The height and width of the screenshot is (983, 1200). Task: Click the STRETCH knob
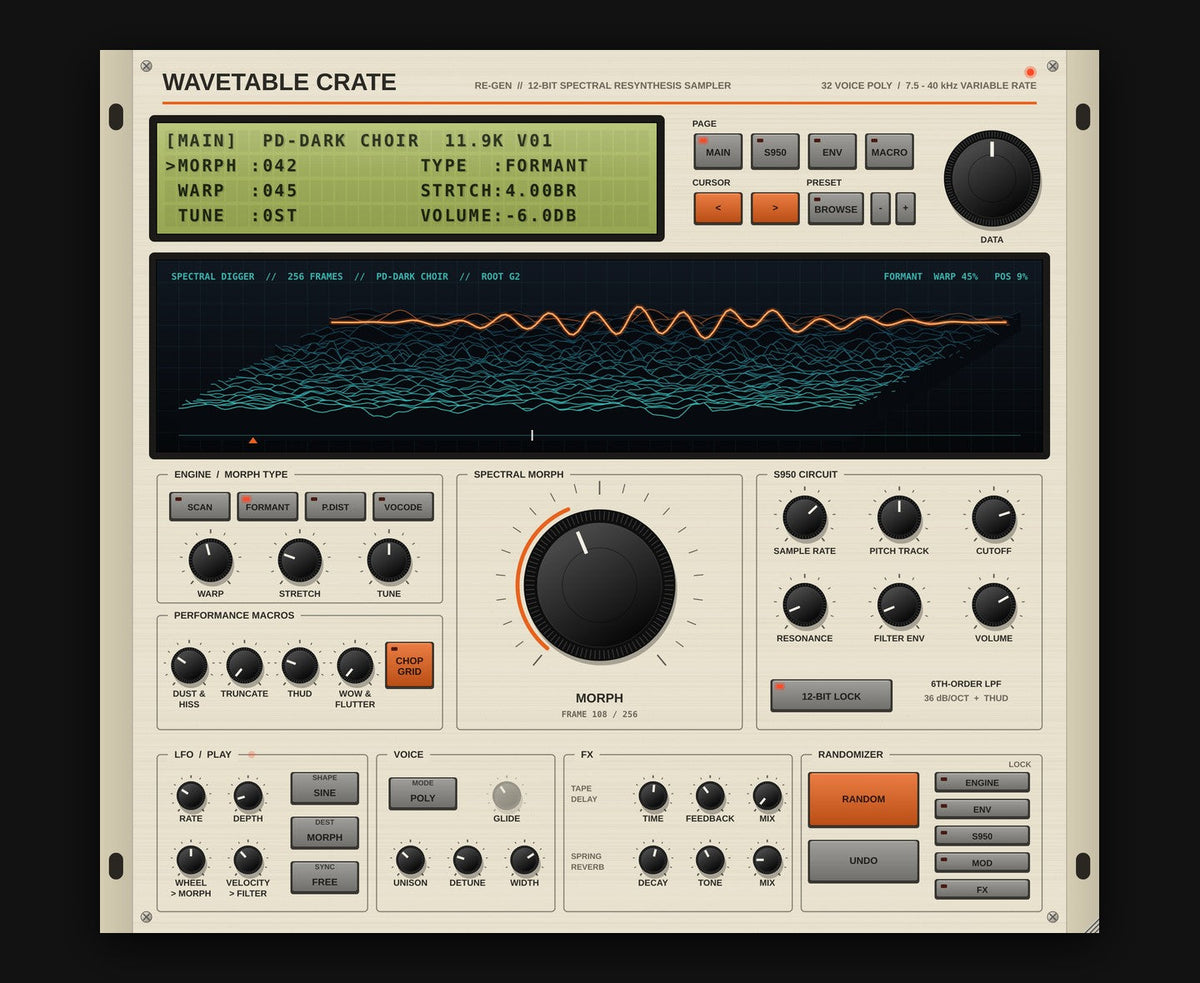300,560
